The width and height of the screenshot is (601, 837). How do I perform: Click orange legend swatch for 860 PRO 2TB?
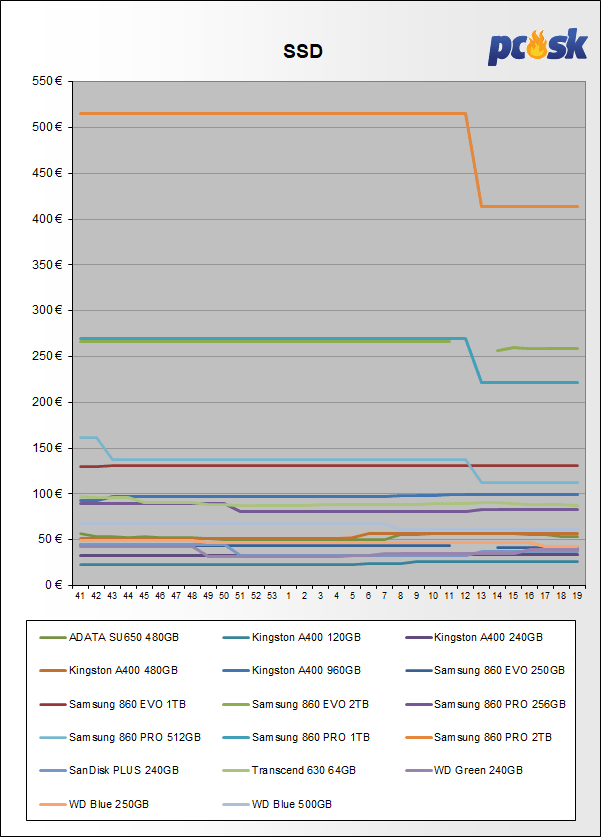pyautogui.click(x=418, y=738)
